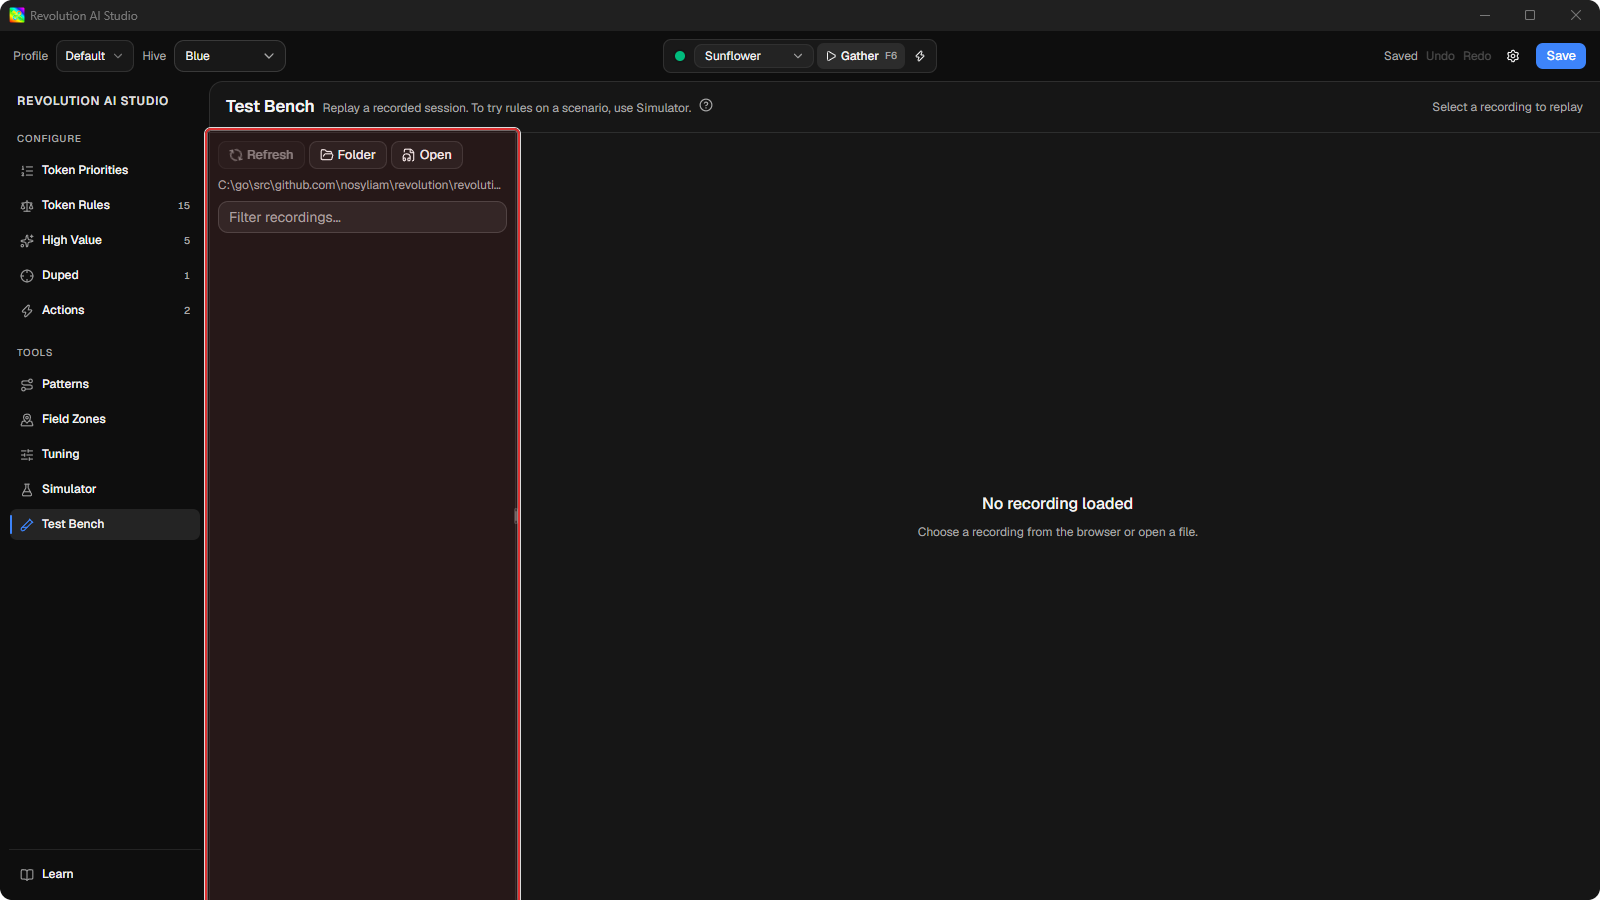Open the Learn section
Screen dimensions: 1600x900
105,874
